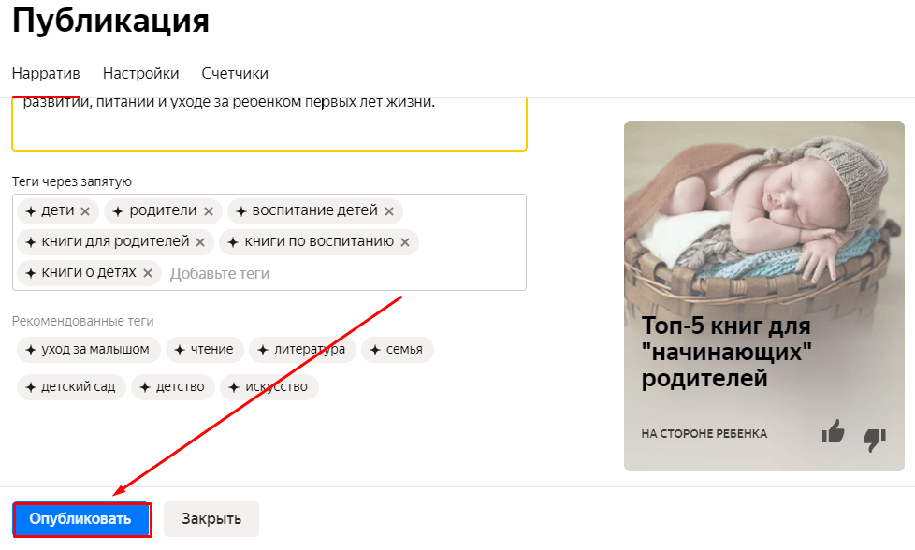Remove the "родители" tag with its x icon

pos(208,211)
